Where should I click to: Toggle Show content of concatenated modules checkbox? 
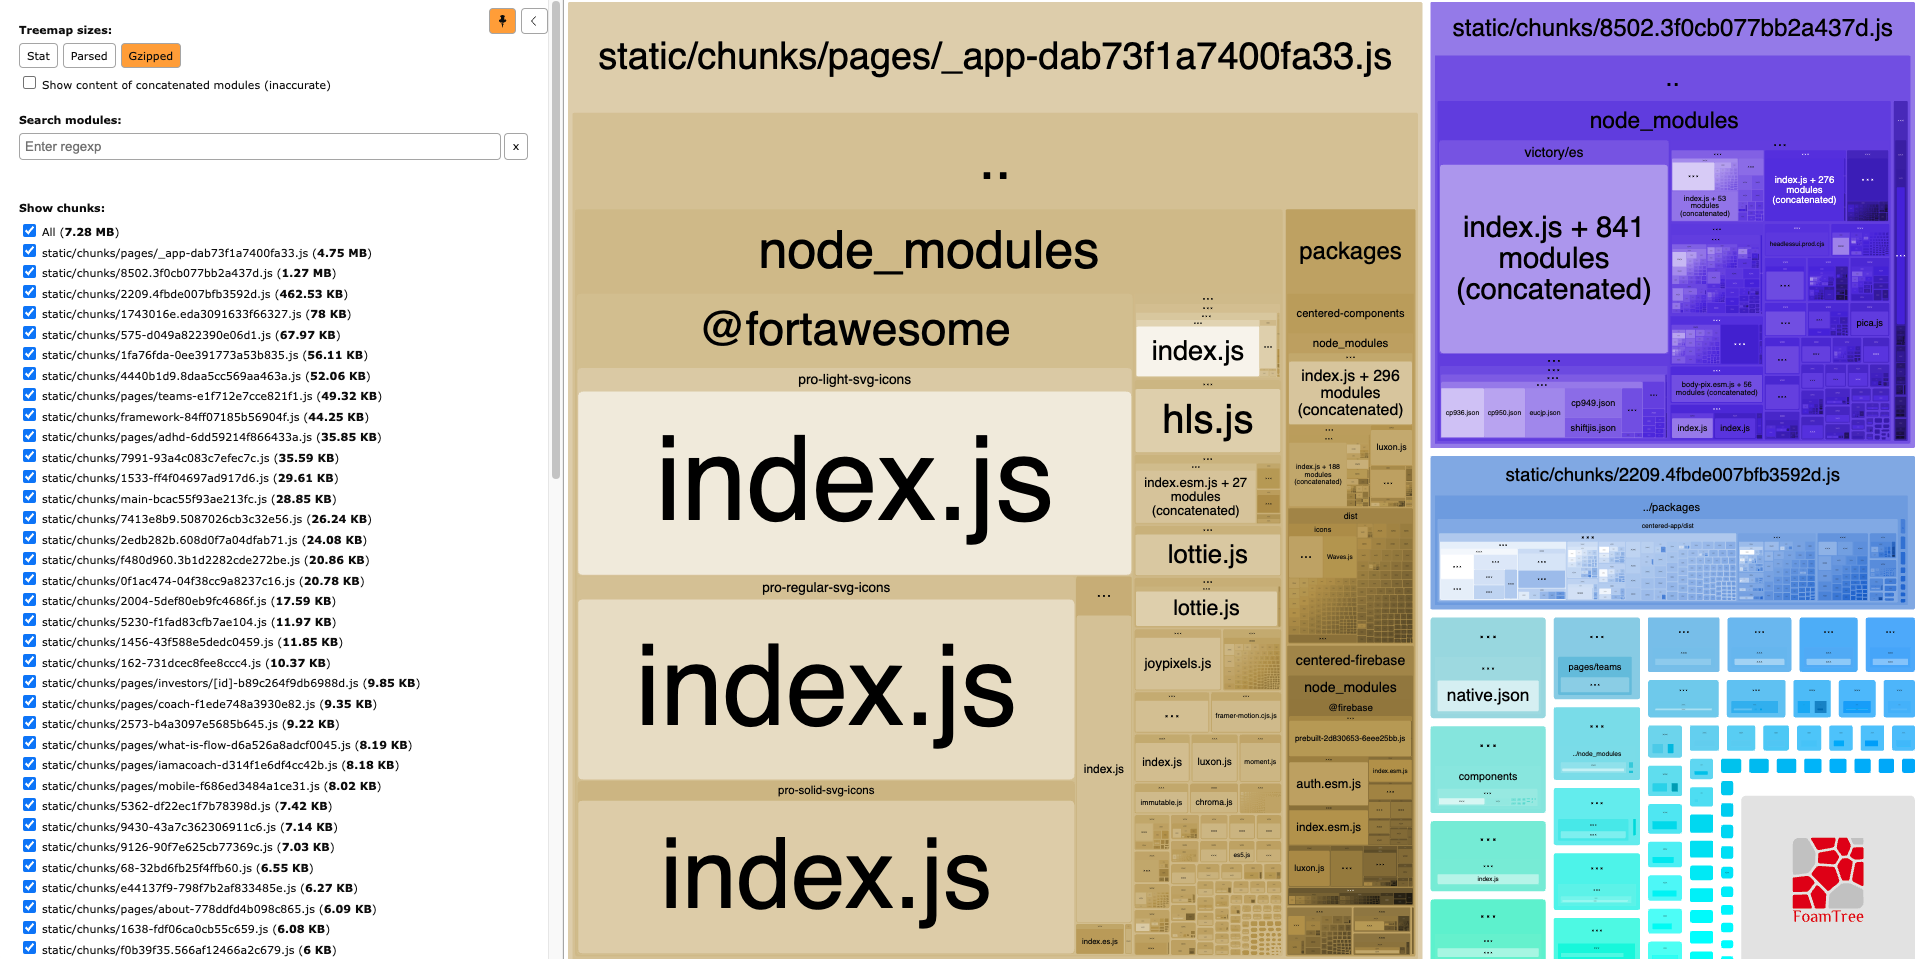[30, 84]
